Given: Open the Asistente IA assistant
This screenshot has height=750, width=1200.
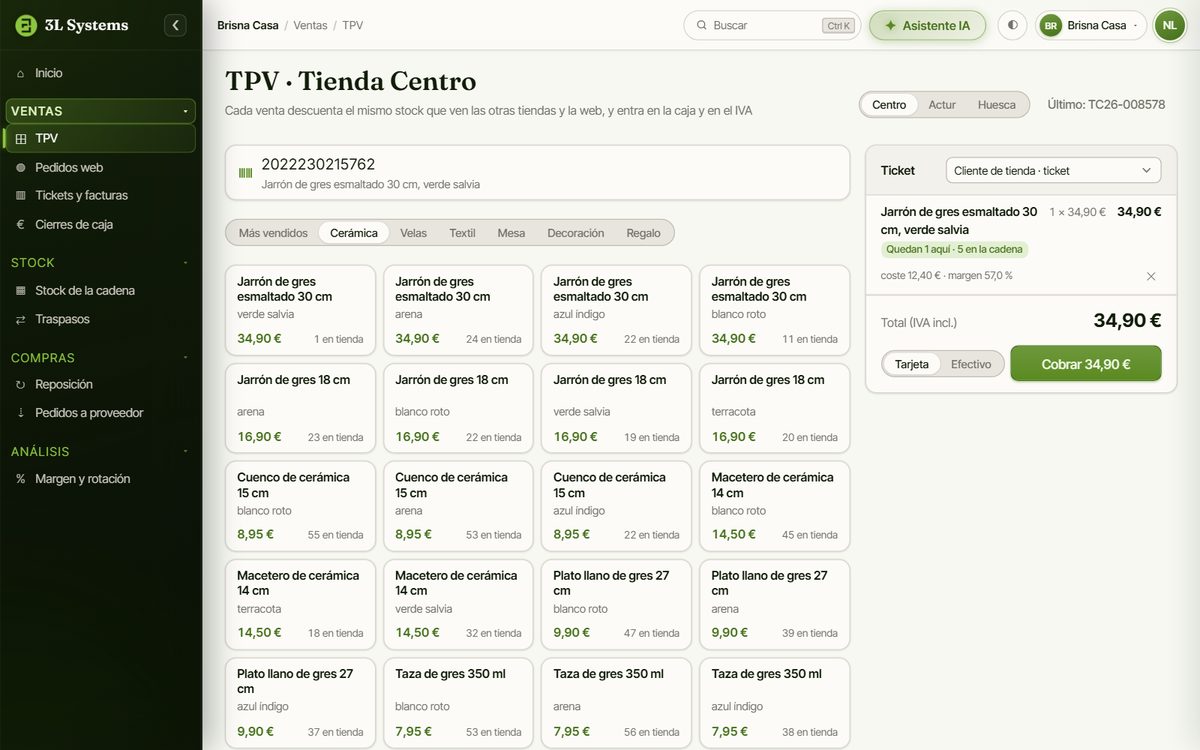Looking at the screenshot, I should (927, 26).
